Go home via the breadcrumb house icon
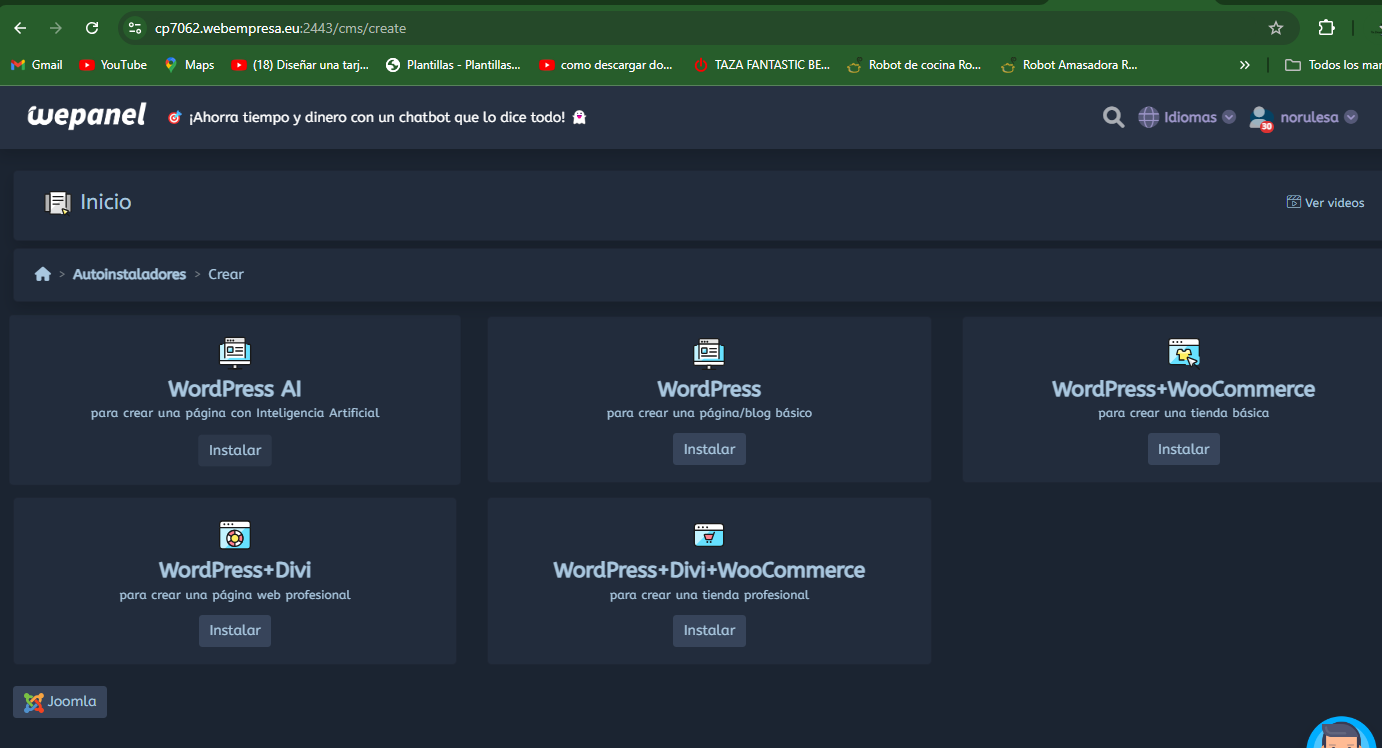Viewport: 1382px width, 748px height. pos(42,274)
